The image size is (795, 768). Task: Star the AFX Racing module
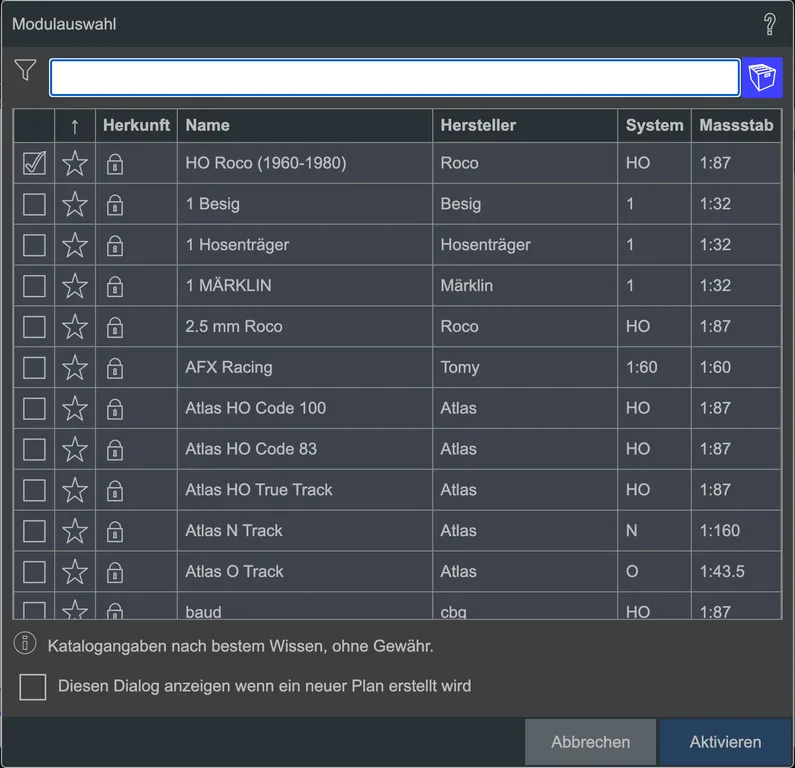click(75, 368)
